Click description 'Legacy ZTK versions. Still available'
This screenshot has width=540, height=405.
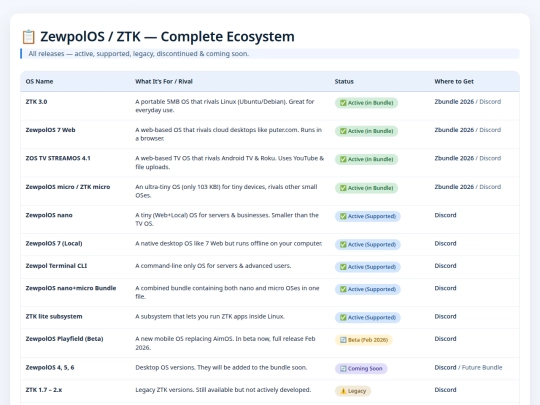pos(223,390)
